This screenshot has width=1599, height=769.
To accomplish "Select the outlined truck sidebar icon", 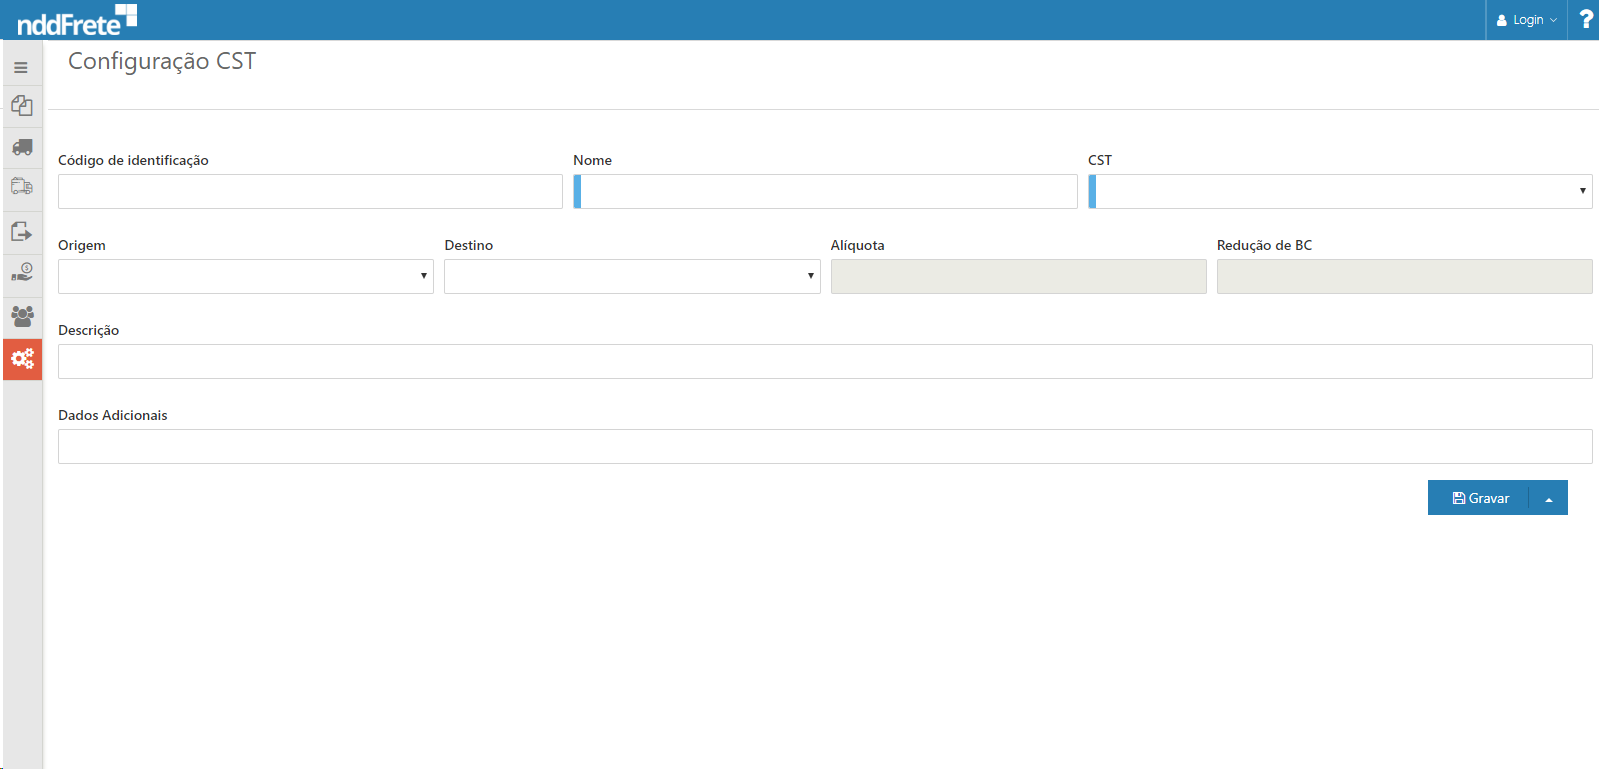I will (22, 187).
